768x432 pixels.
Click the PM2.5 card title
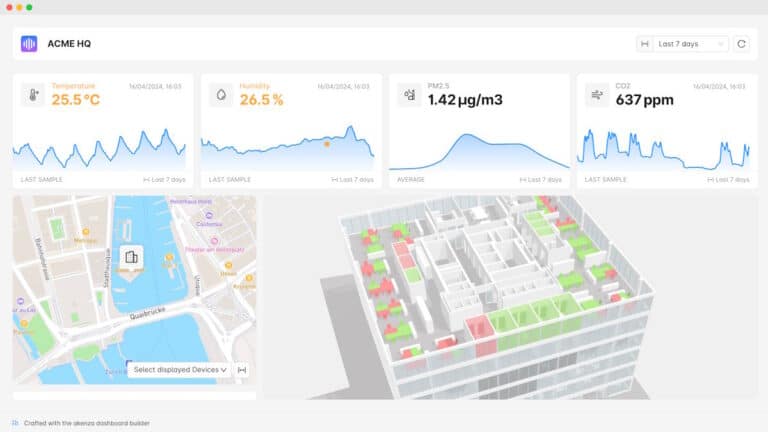coord(438,86)
